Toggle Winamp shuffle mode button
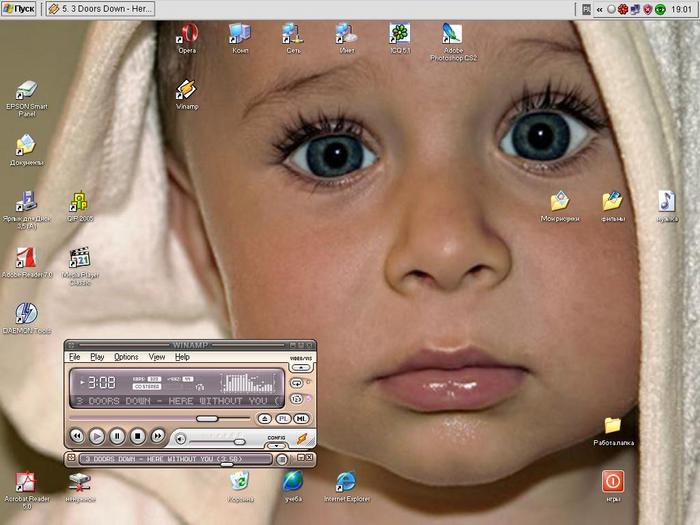This screenshot has height=525, width=700. pyautogui.click(x=296, y=399)
